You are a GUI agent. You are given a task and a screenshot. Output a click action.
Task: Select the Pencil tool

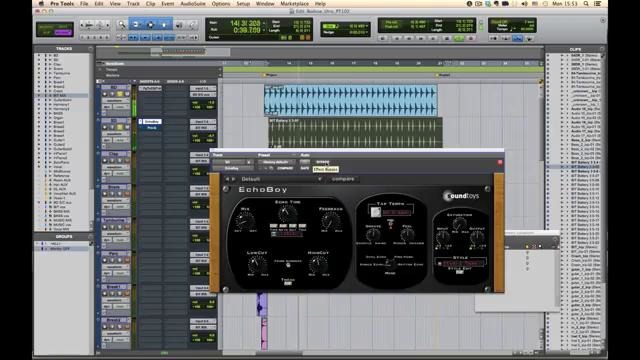[192, 25]
